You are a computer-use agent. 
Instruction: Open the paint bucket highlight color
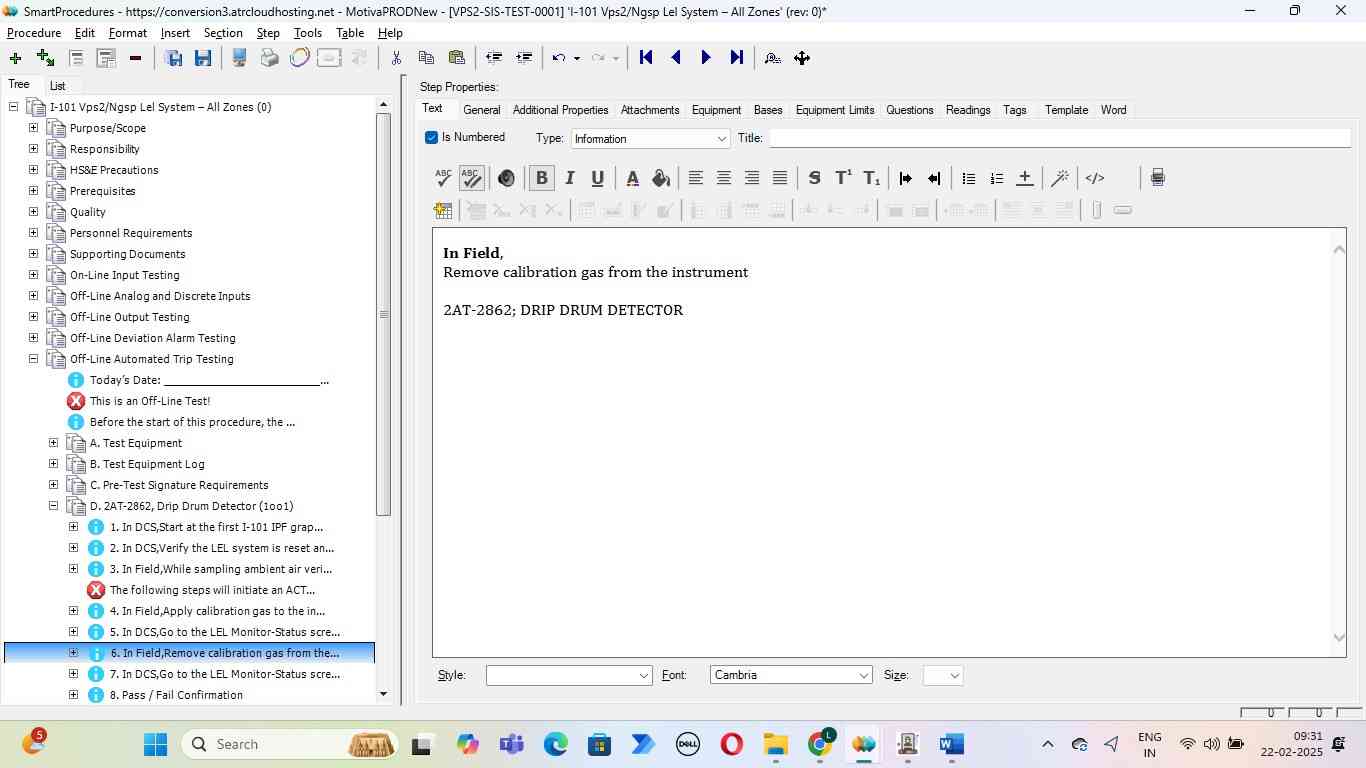(x=660, y=178)
